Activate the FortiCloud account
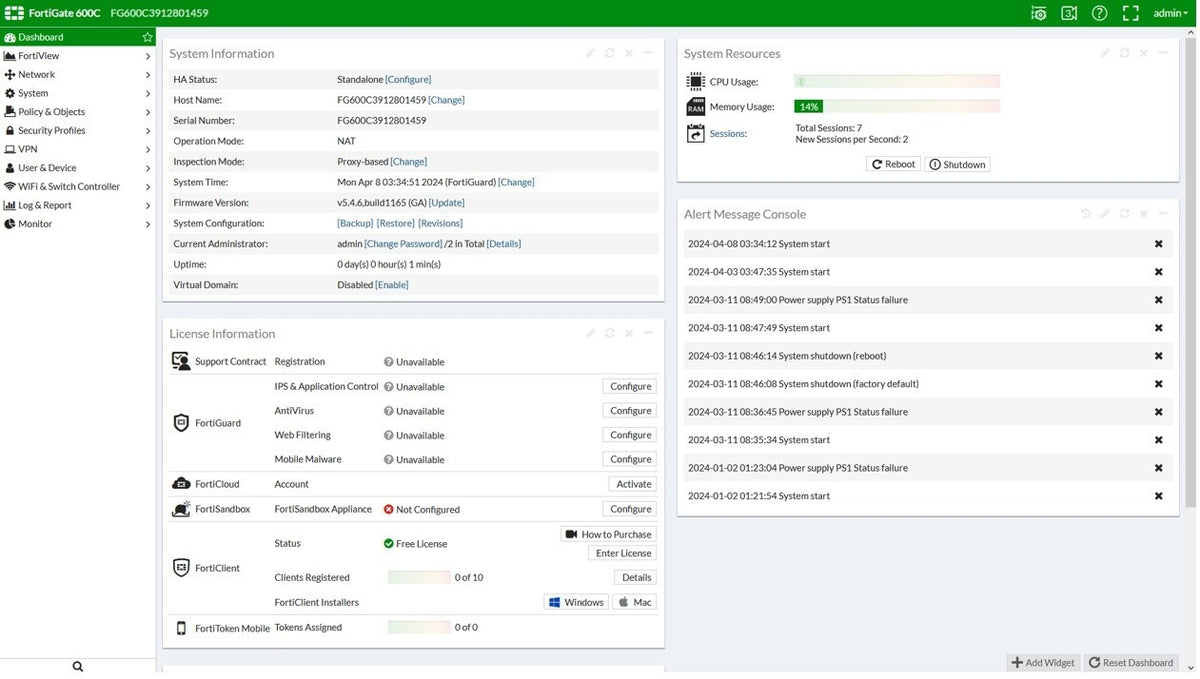This screenshot has height=679, width=1200. [633, 484]
